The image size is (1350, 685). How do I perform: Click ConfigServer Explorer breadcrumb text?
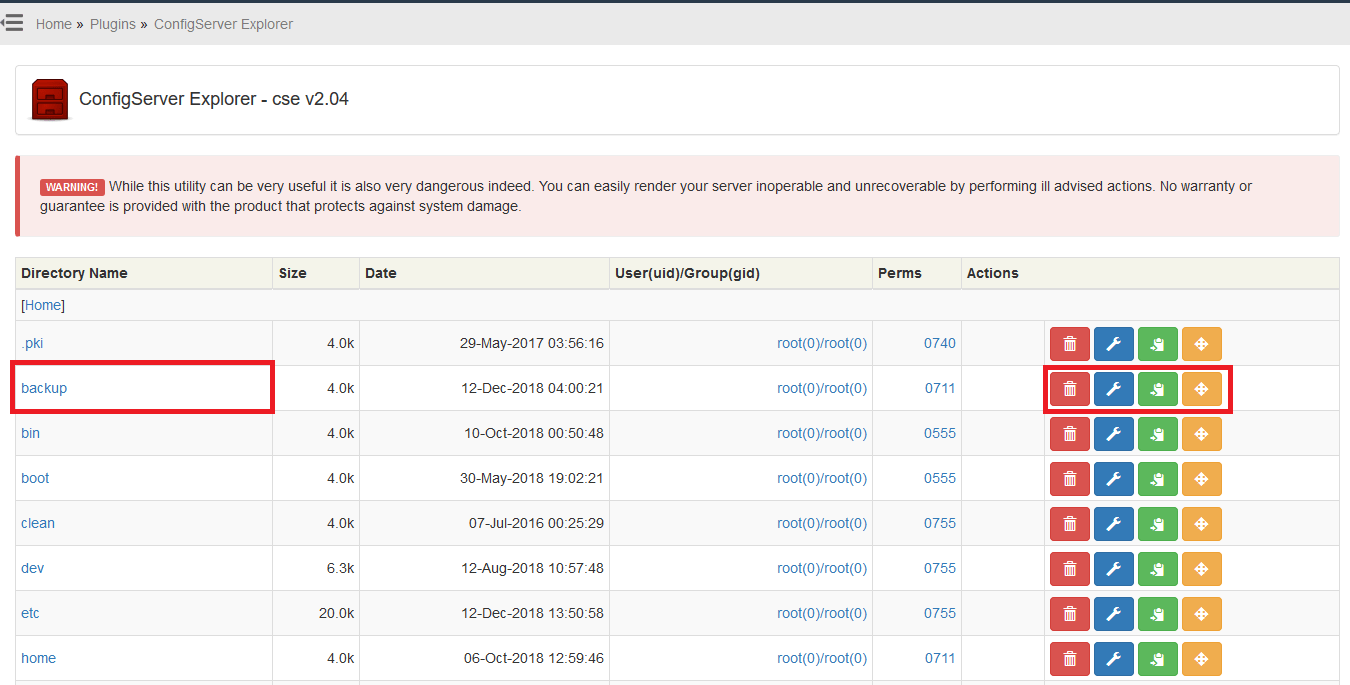(223, 24)
